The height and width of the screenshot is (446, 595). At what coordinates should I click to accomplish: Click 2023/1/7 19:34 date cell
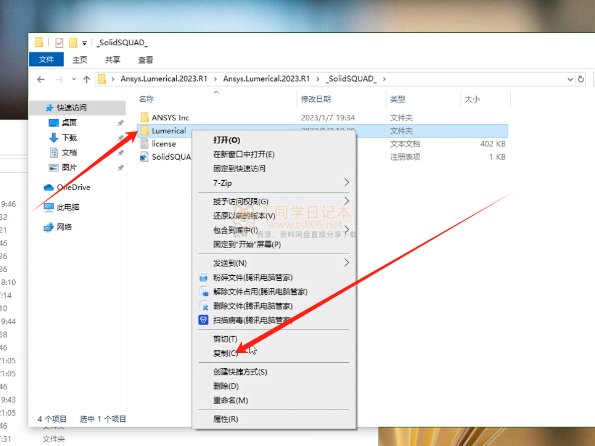click(x=327, y=118)
